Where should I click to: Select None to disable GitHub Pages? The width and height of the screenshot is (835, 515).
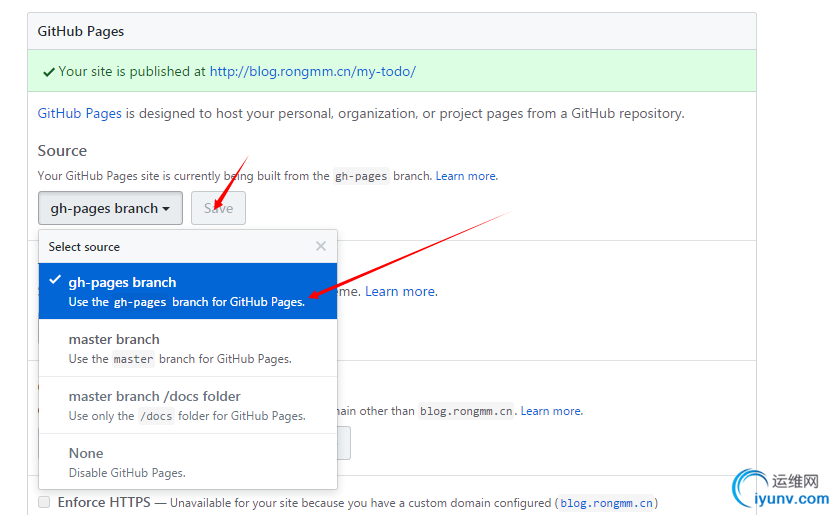point(188,462)
